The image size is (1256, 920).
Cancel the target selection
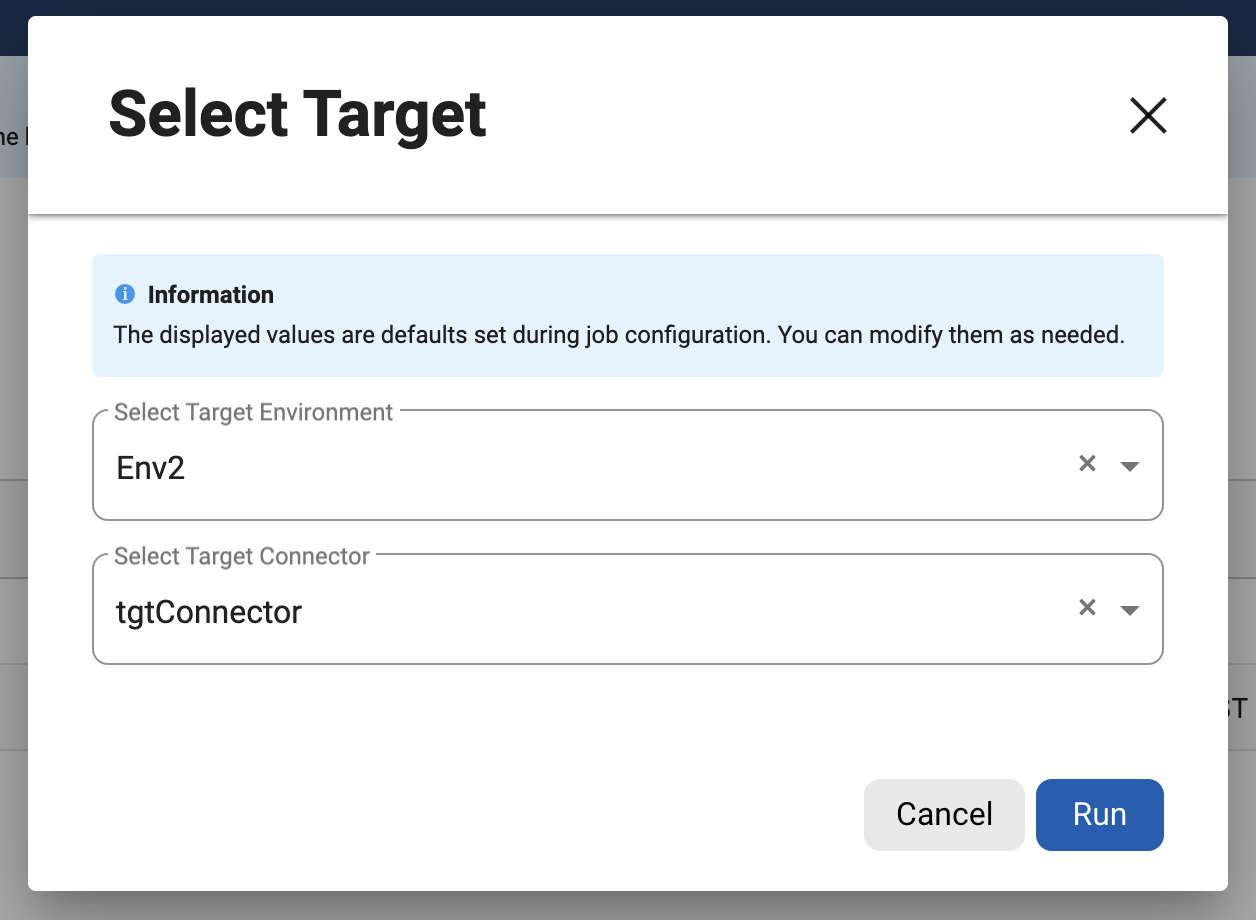943,814
